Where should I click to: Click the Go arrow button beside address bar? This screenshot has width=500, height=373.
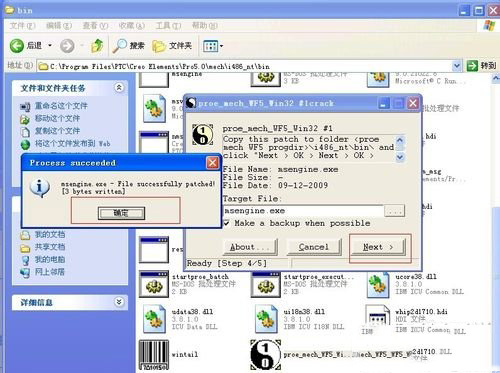472,66
